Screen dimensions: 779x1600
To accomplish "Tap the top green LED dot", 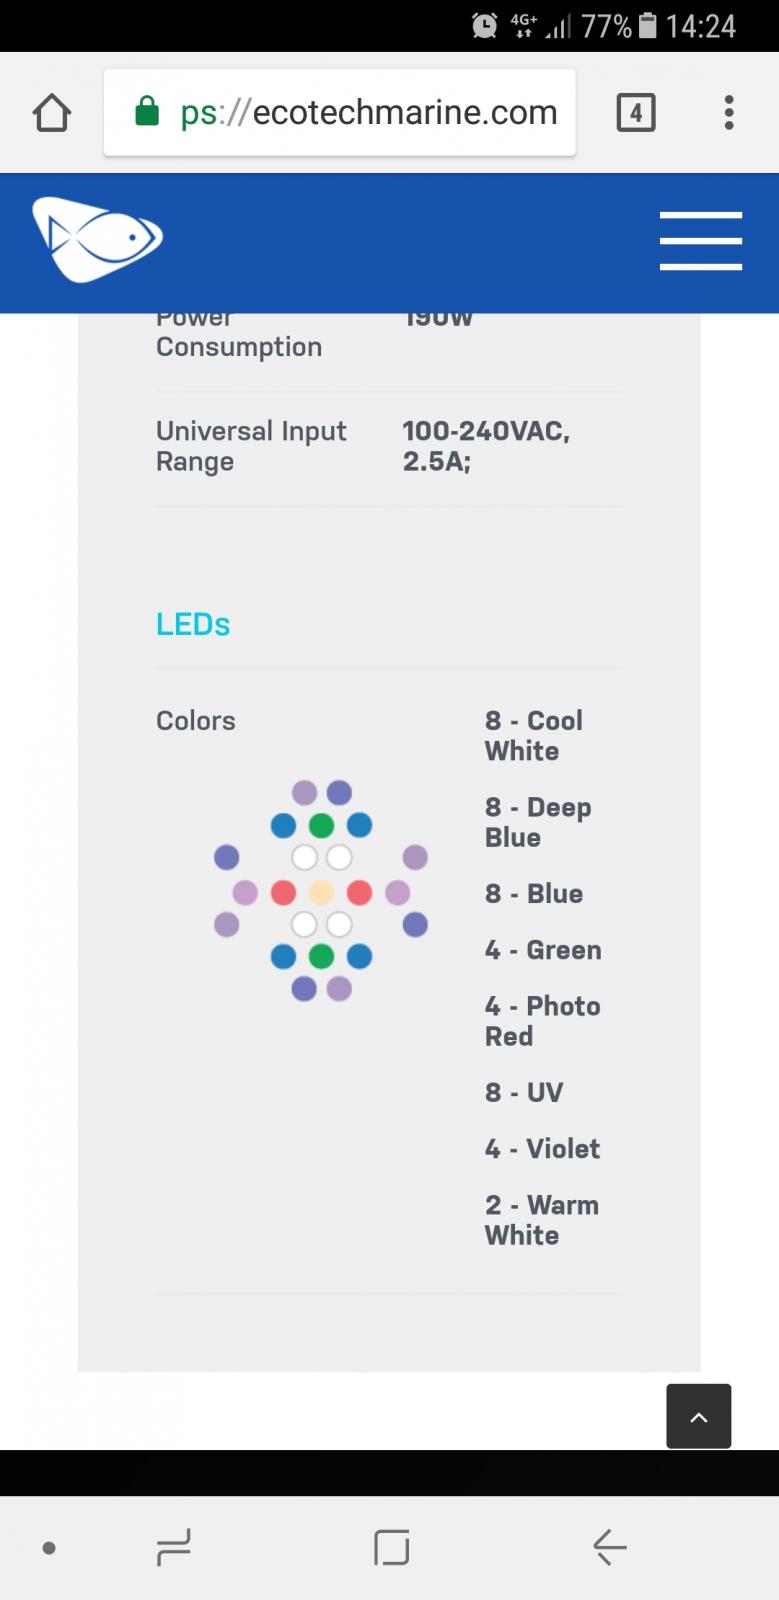I will (x=321, y=826).
